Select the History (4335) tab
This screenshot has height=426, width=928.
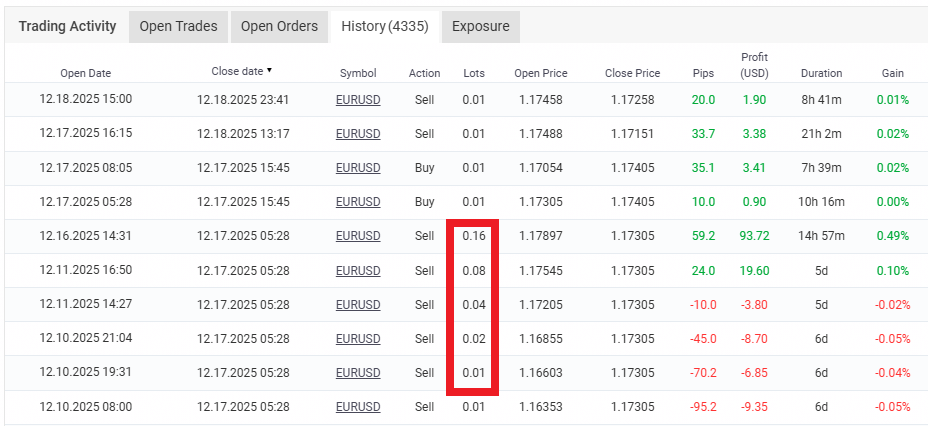point(385,27)
